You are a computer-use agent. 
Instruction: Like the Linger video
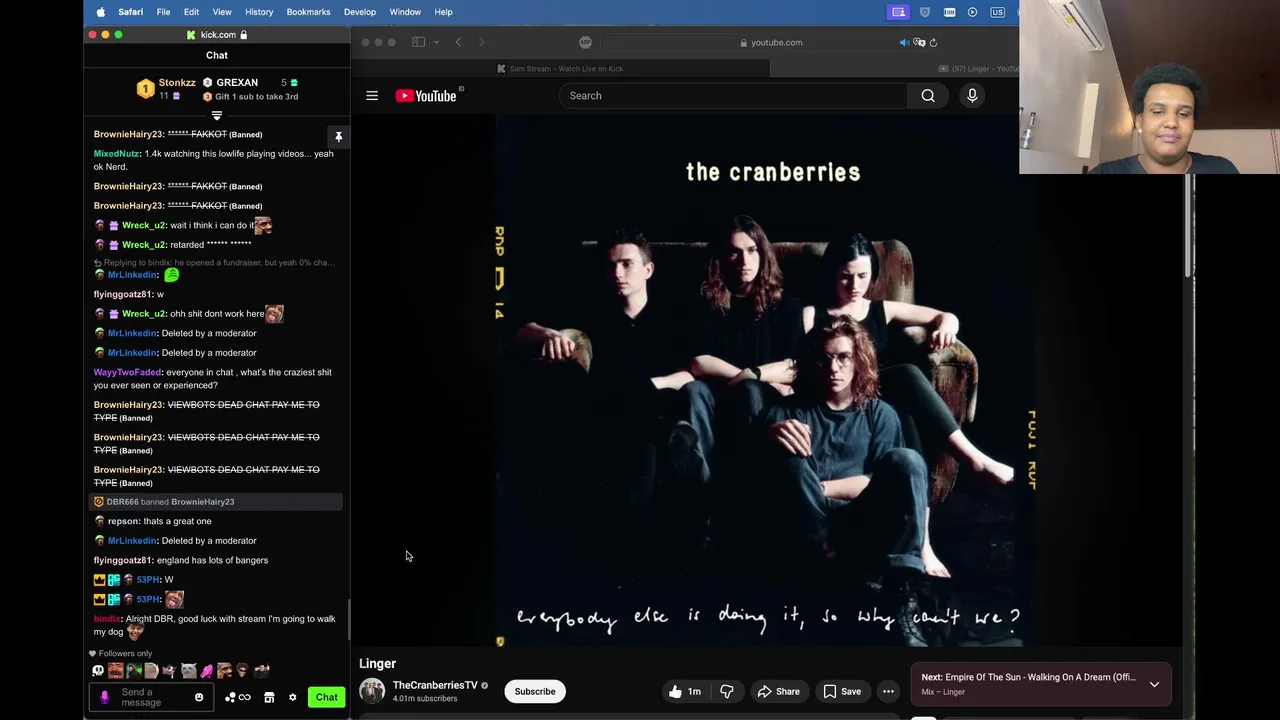686,691
